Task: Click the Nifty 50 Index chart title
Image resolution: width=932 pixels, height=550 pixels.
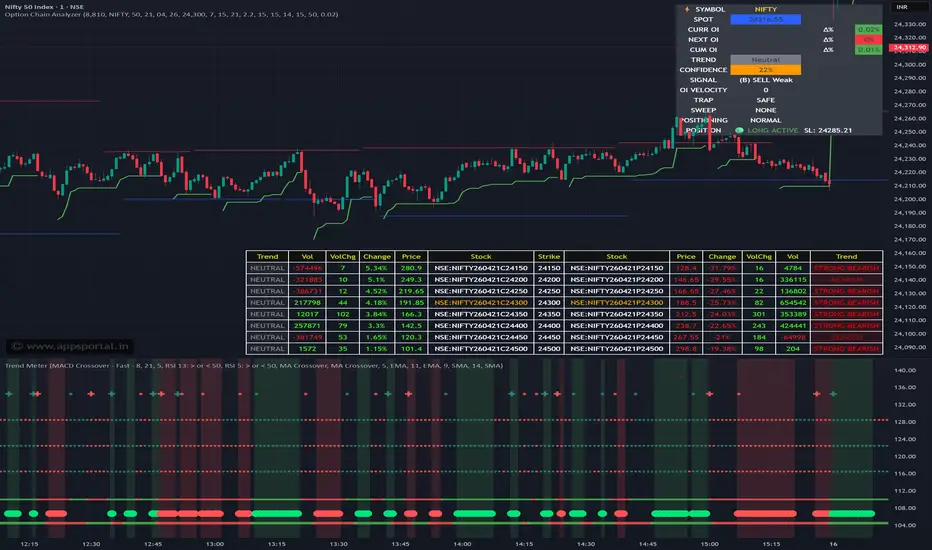Action: (44, 7)
